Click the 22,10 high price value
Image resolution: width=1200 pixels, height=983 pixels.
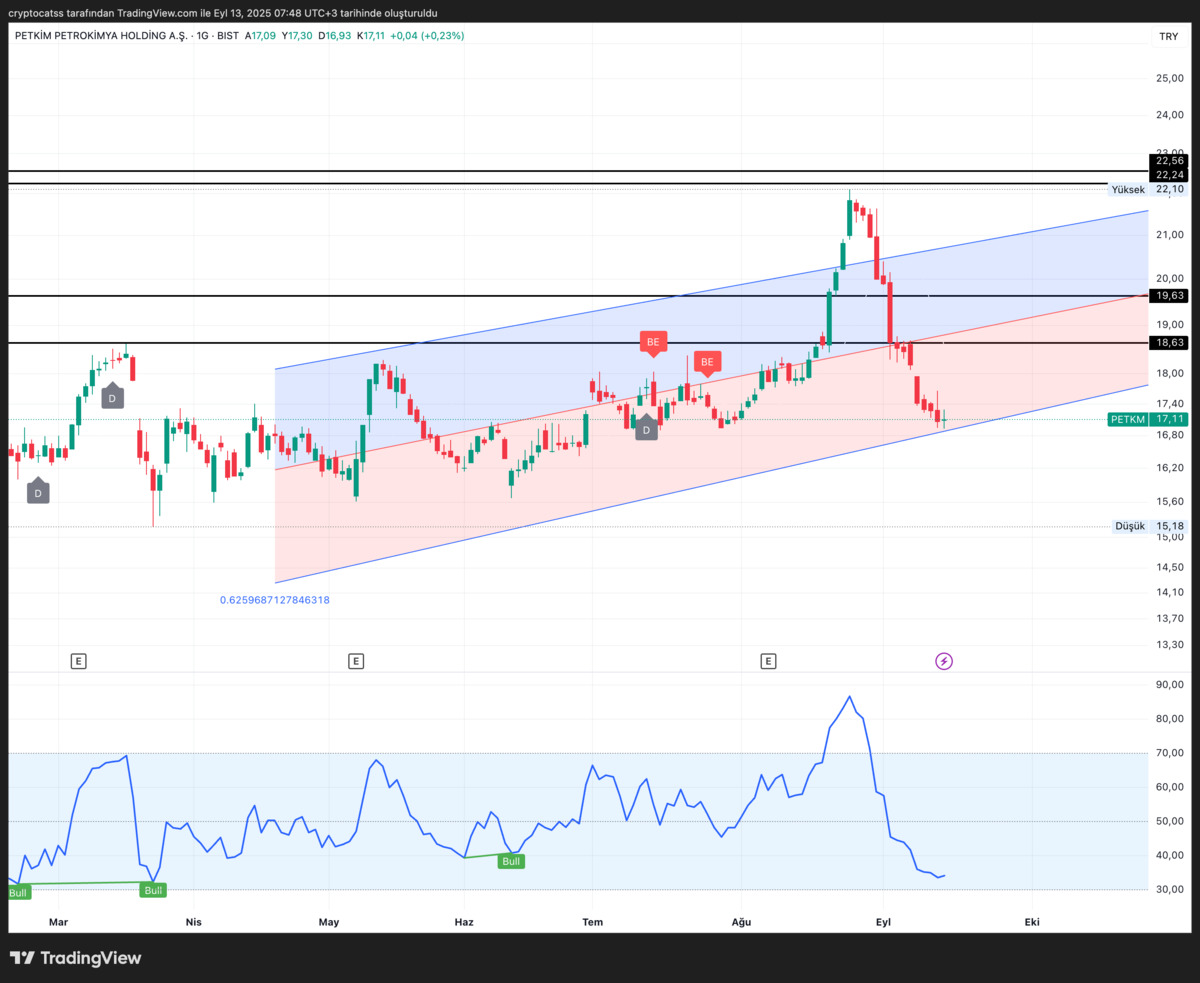click(x=1169, y=189)
